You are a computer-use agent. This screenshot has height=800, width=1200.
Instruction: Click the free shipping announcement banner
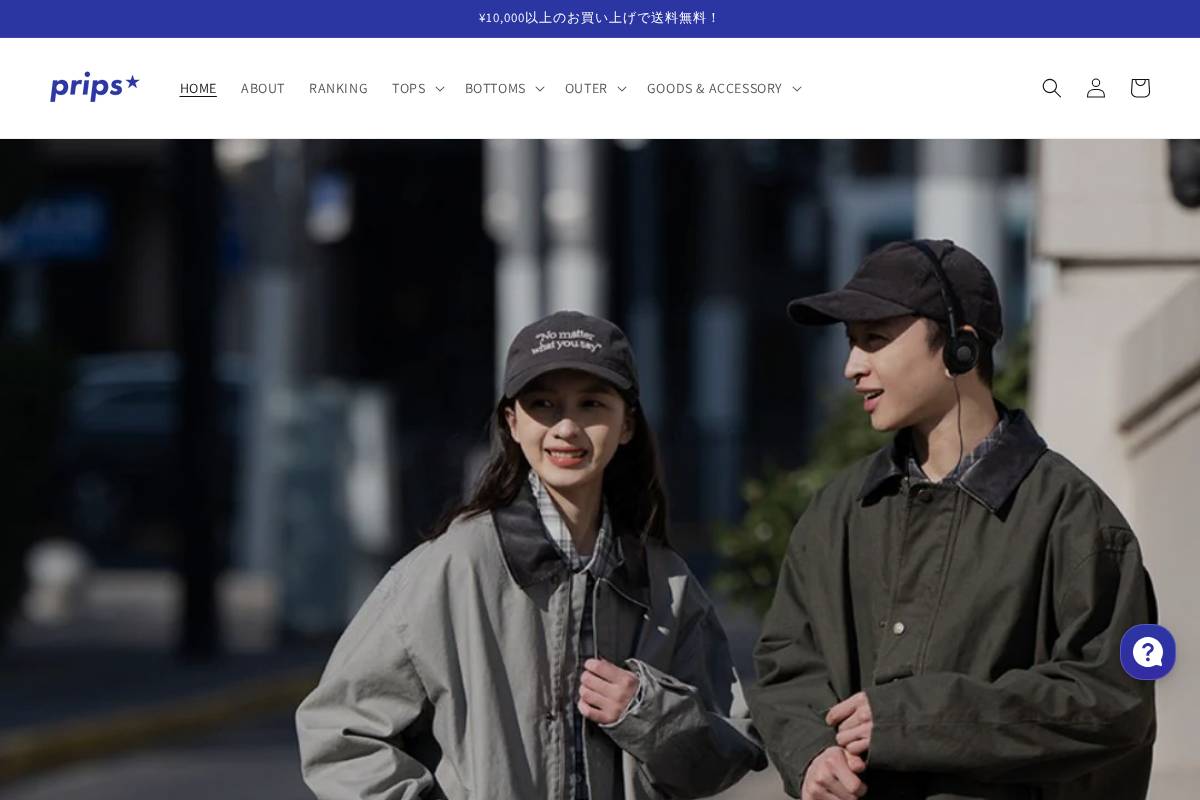click(x=600, y=18)
